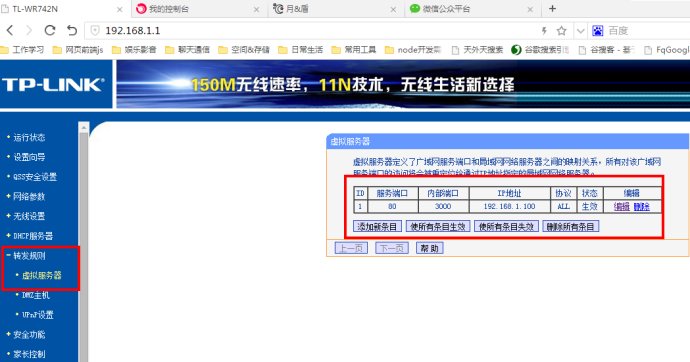690x362 pixels.
Task: Open a new browser tab with plus button
Action: point(552,8)
